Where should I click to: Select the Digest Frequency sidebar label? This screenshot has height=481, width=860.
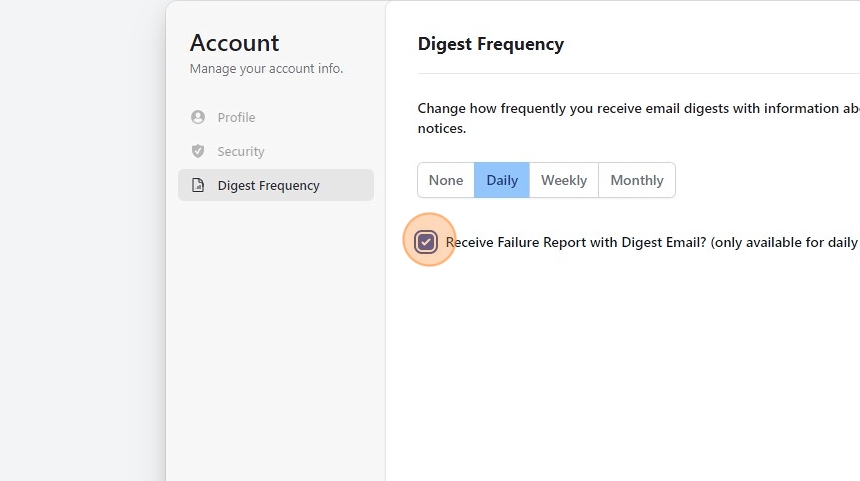268,185
